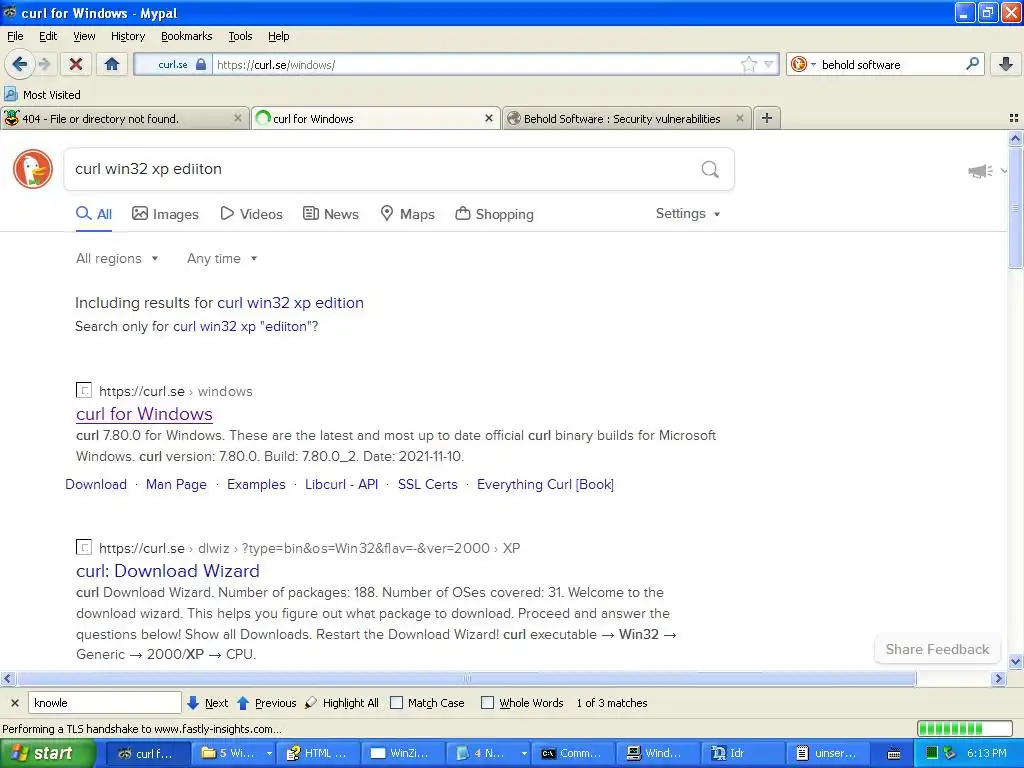The image size is (1024, 768).
Task: Open the SSL Certs sitelink
Action: click(x=428, y=485)
